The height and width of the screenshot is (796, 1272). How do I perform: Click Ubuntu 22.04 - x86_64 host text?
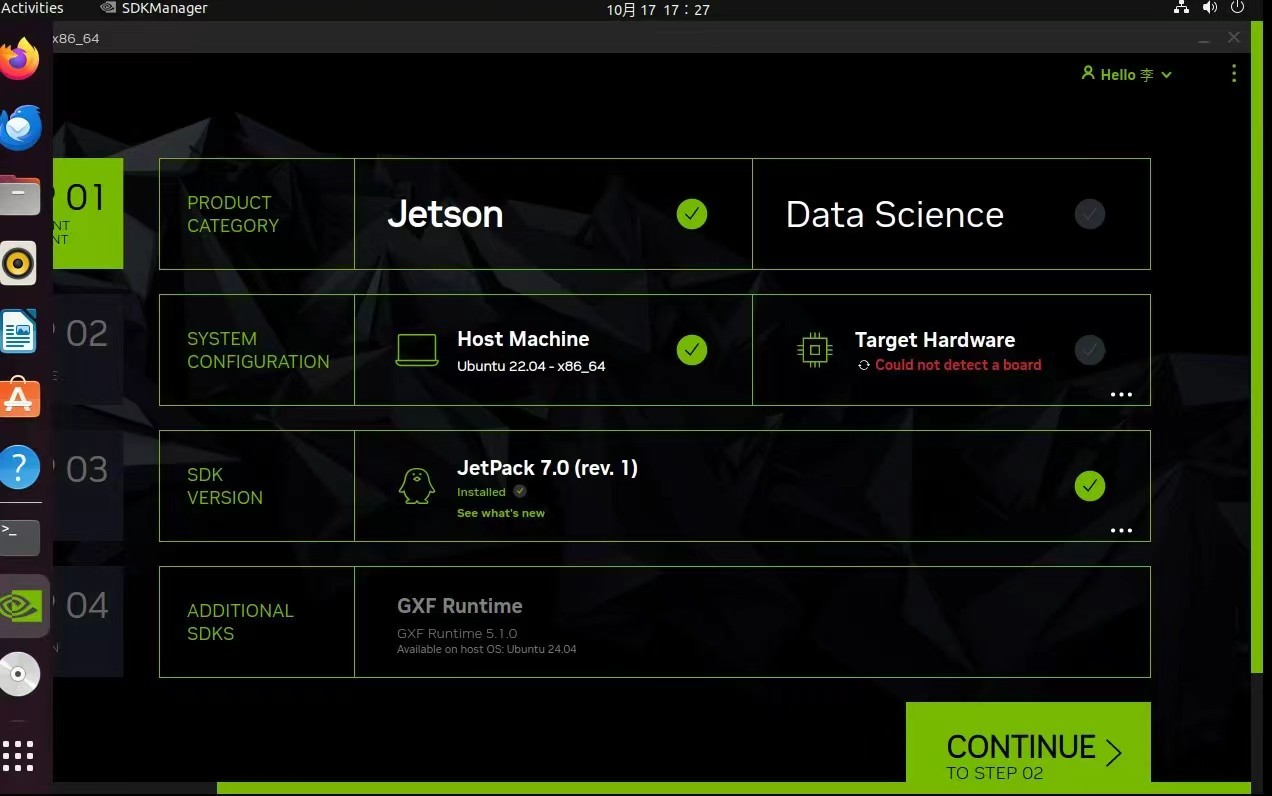pos(531,366)
